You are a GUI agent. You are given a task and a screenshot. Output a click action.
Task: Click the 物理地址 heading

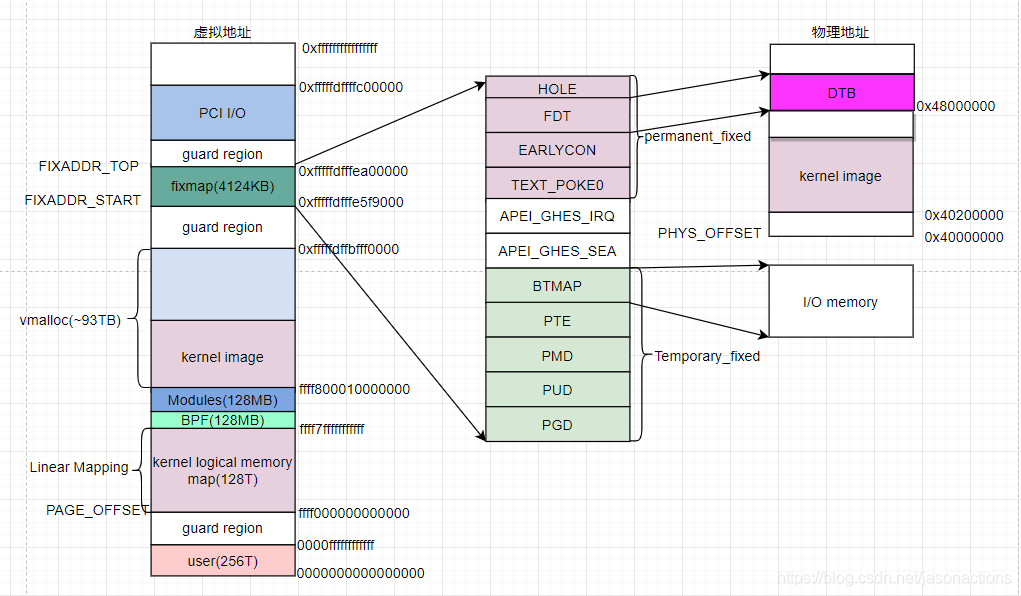[840, 32]
